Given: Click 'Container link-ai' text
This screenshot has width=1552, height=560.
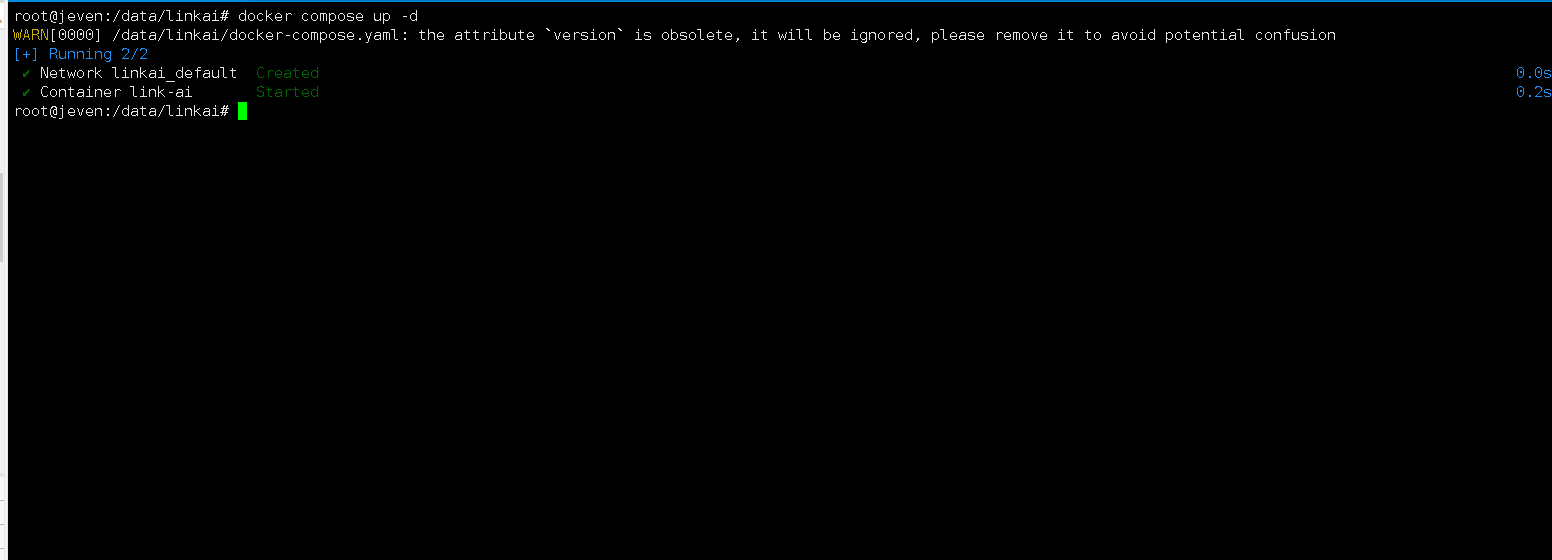Looking at the screenshot, I should pyautogui.click(x=116, y=92).
